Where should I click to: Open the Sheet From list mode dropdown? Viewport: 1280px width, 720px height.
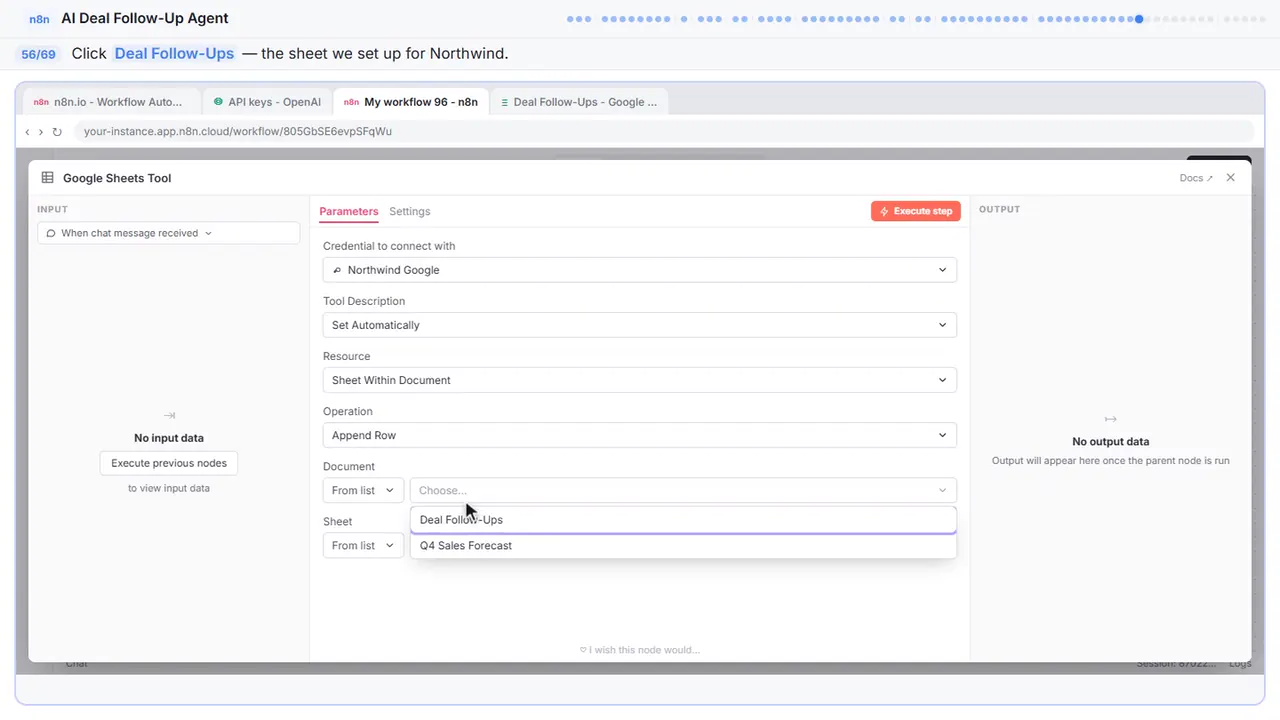tap(363, 545)
